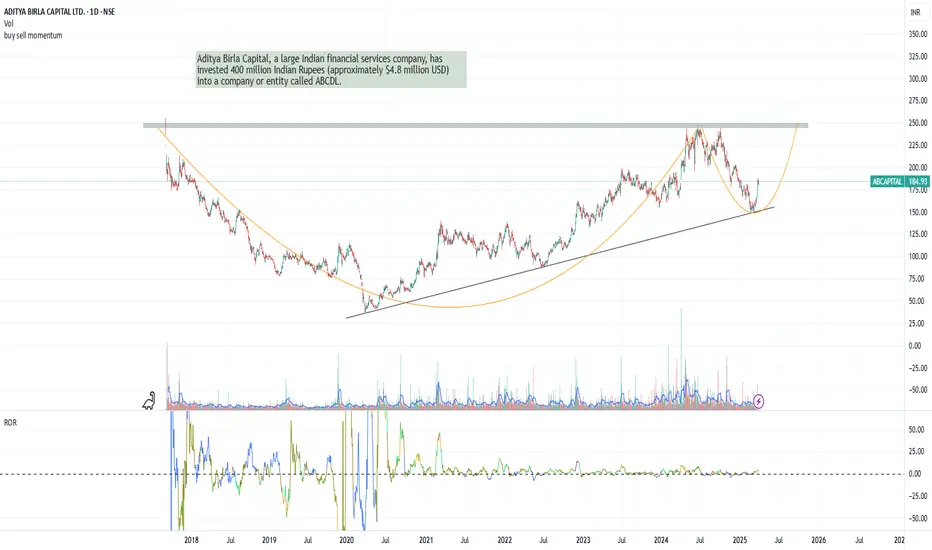Click the 2024 time axis label
The image size is (932, 550).
[661, 540]
